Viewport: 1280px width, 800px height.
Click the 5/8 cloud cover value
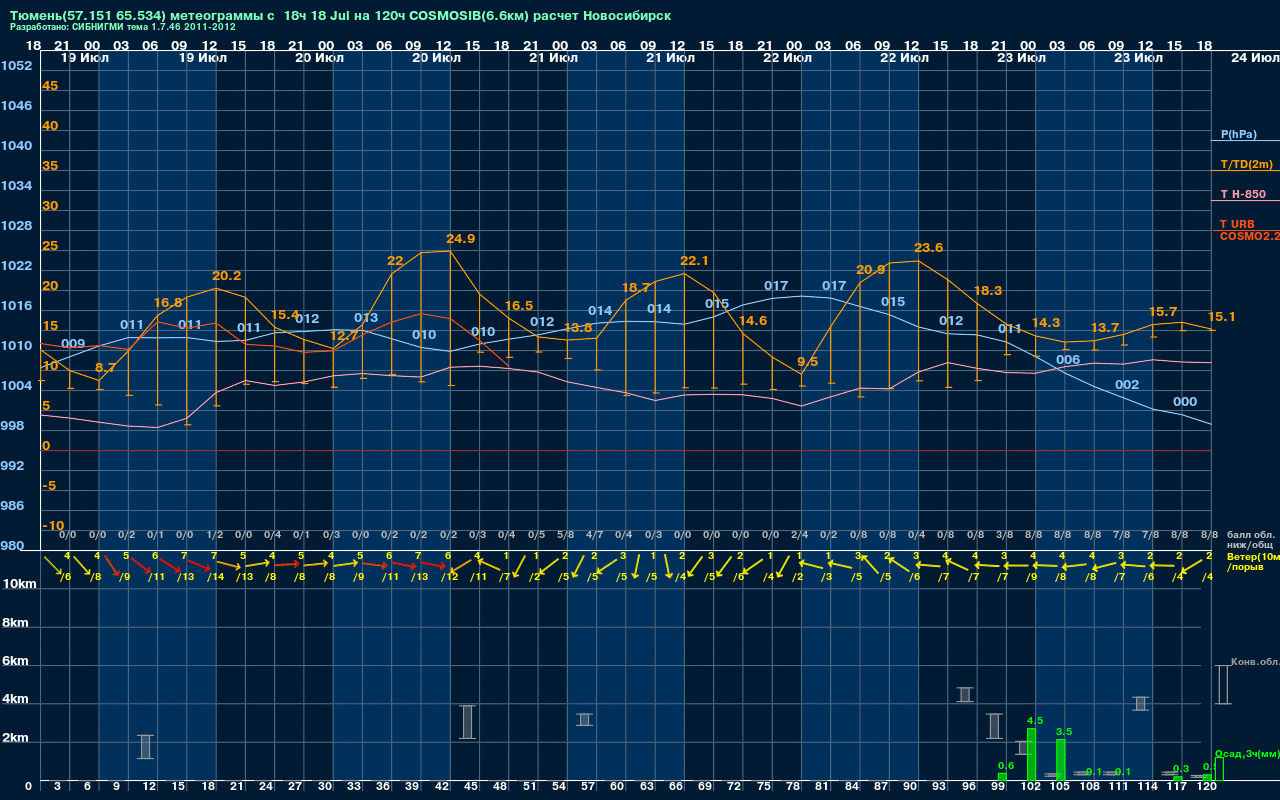(566, 536)
